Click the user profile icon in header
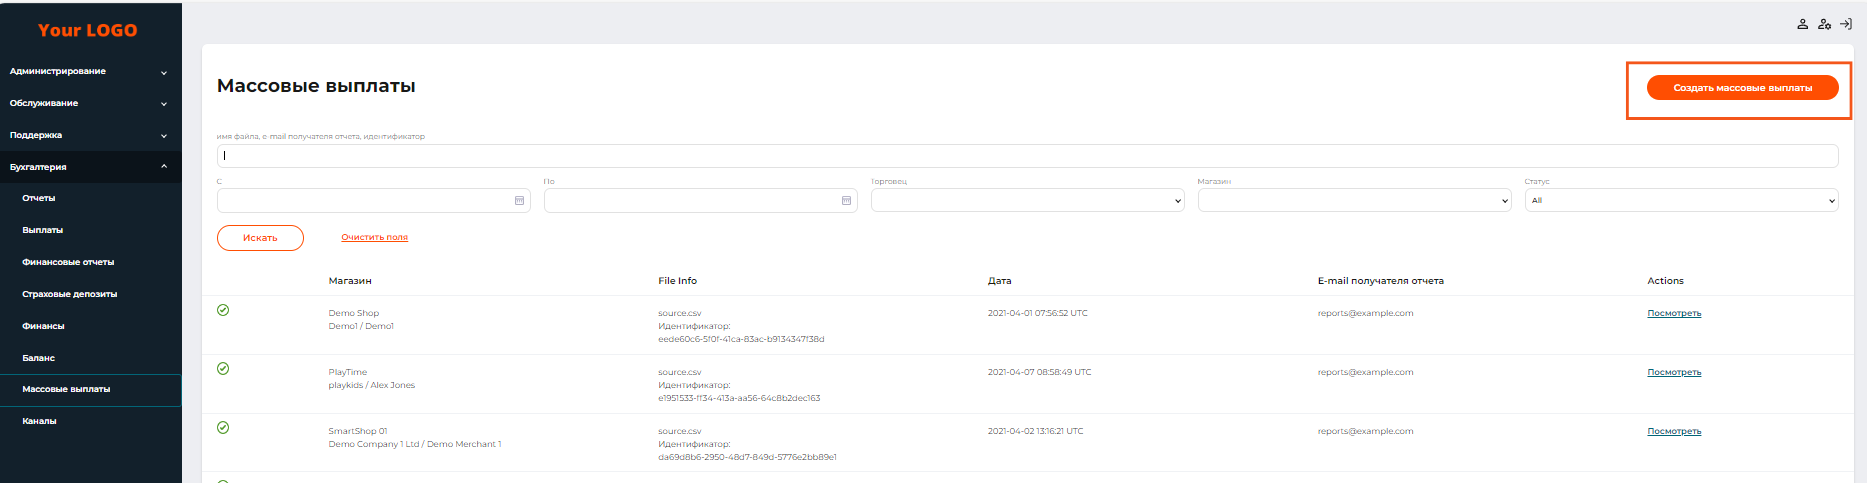 pos(1802,24)
